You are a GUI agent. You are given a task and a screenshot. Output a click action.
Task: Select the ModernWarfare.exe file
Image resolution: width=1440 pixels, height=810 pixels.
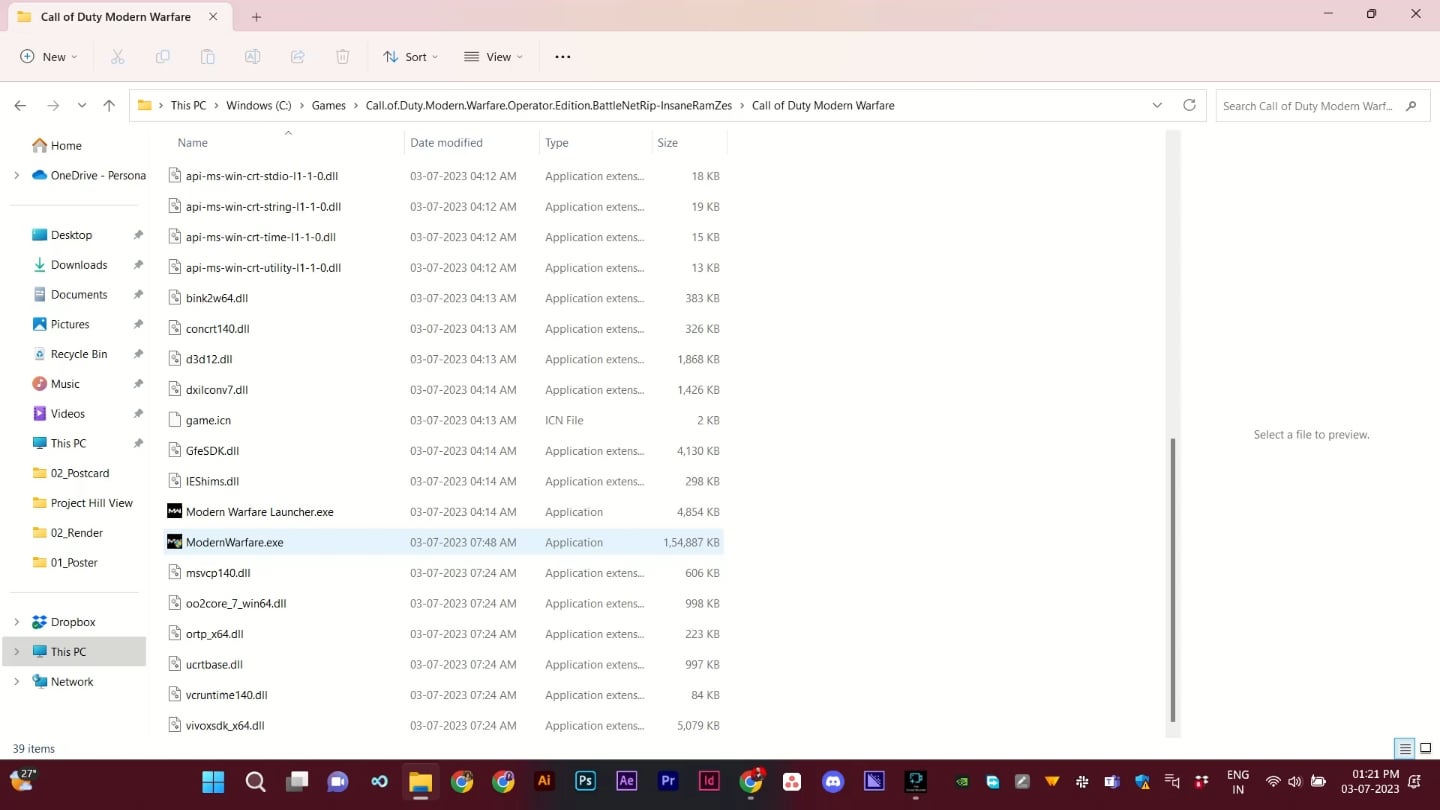444,542
